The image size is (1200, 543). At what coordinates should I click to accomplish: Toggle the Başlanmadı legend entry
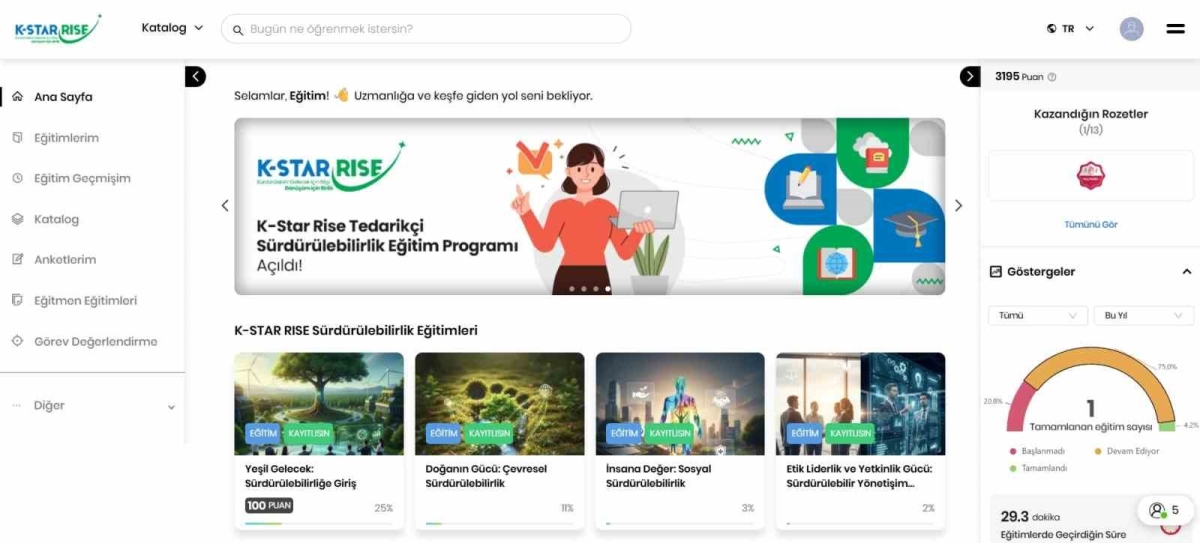1036,451
